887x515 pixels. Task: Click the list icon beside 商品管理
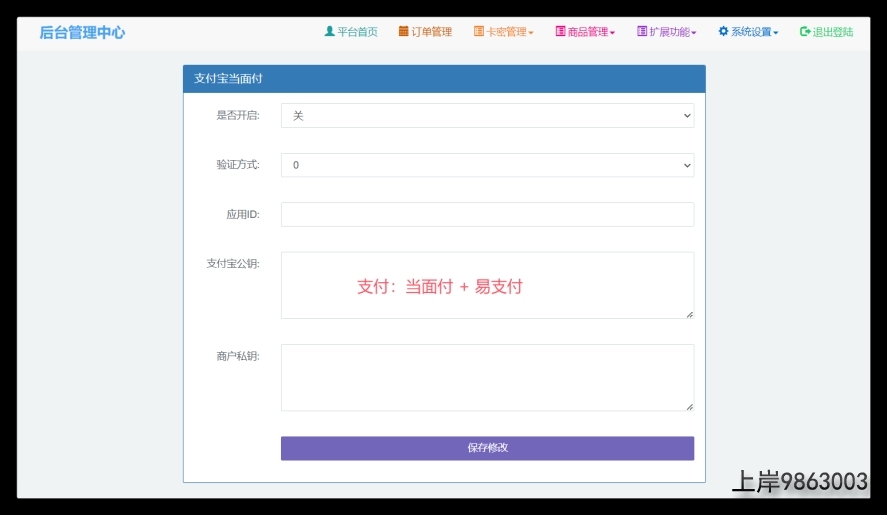560,31
